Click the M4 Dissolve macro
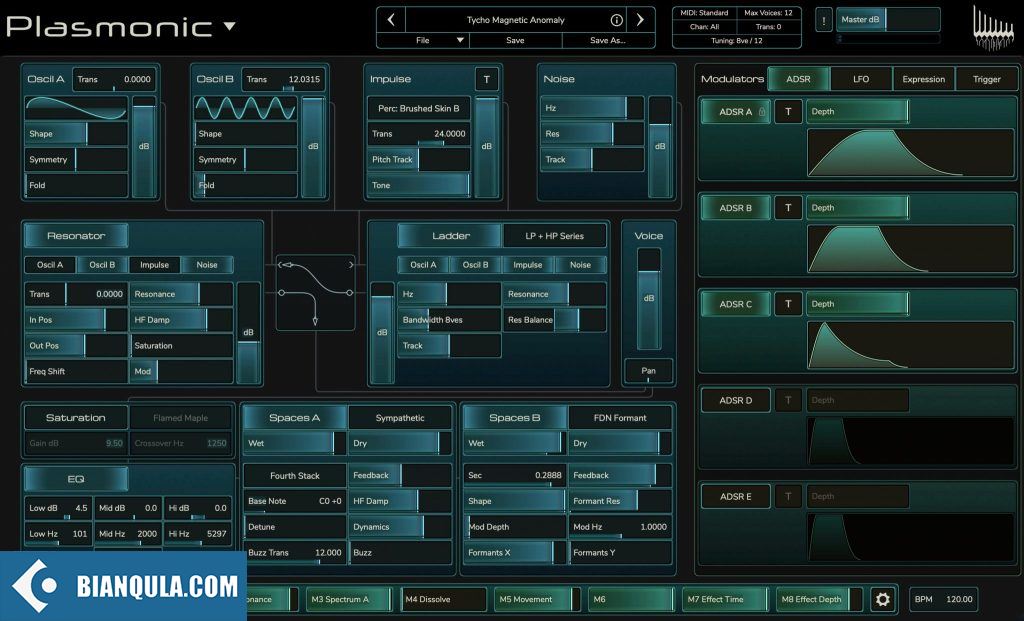The width and height of the screenshot is (1024, 621). [443, 599]
